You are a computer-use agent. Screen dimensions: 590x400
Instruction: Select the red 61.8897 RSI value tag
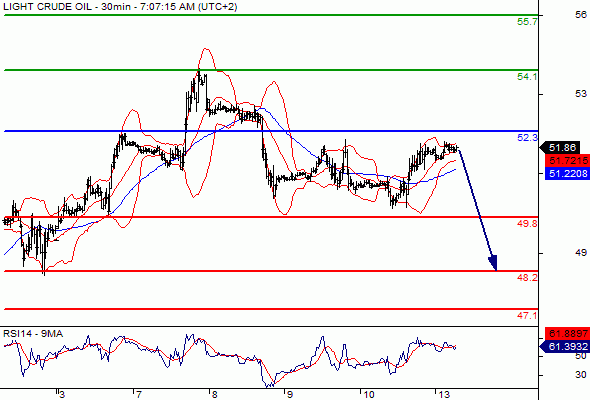click(567, 333)
